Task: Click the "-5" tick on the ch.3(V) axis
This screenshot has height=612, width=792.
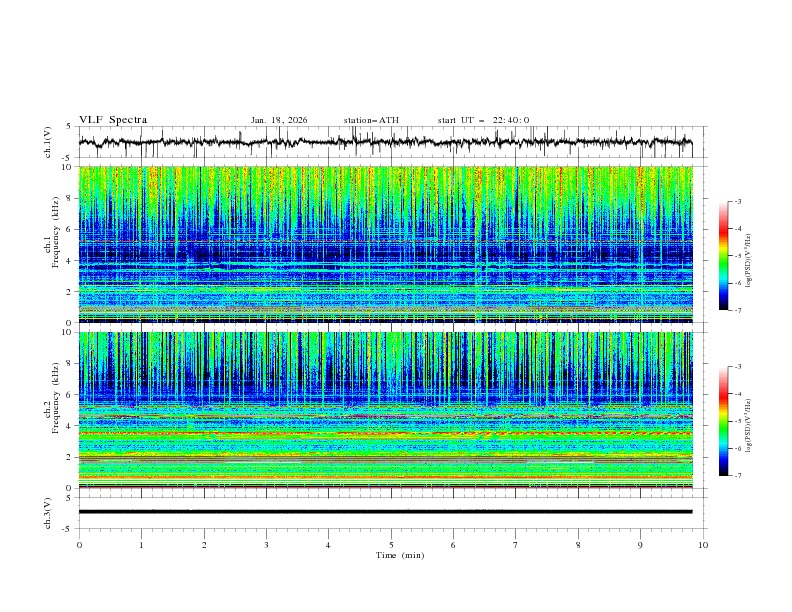Action: (x=68, y=529)
